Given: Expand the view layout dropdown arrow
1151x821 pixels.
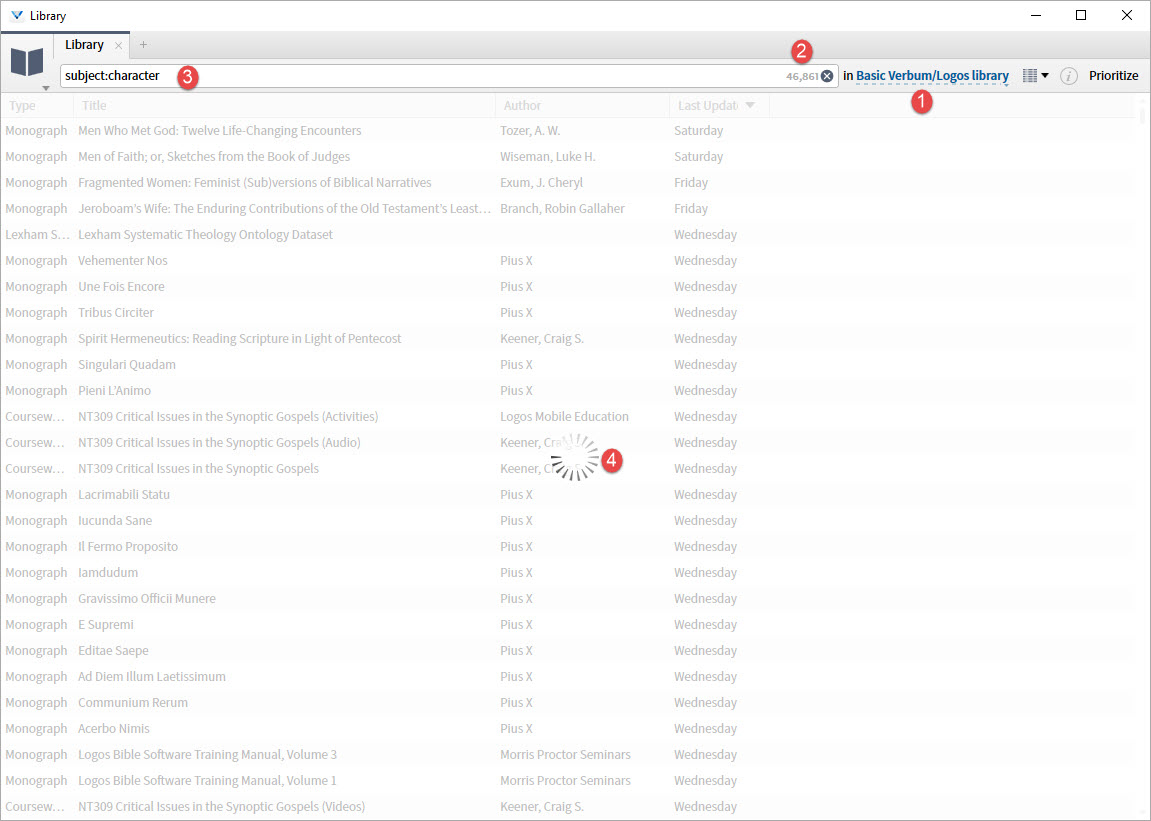Looking at the screenshot, I should tap(1045, 76).
